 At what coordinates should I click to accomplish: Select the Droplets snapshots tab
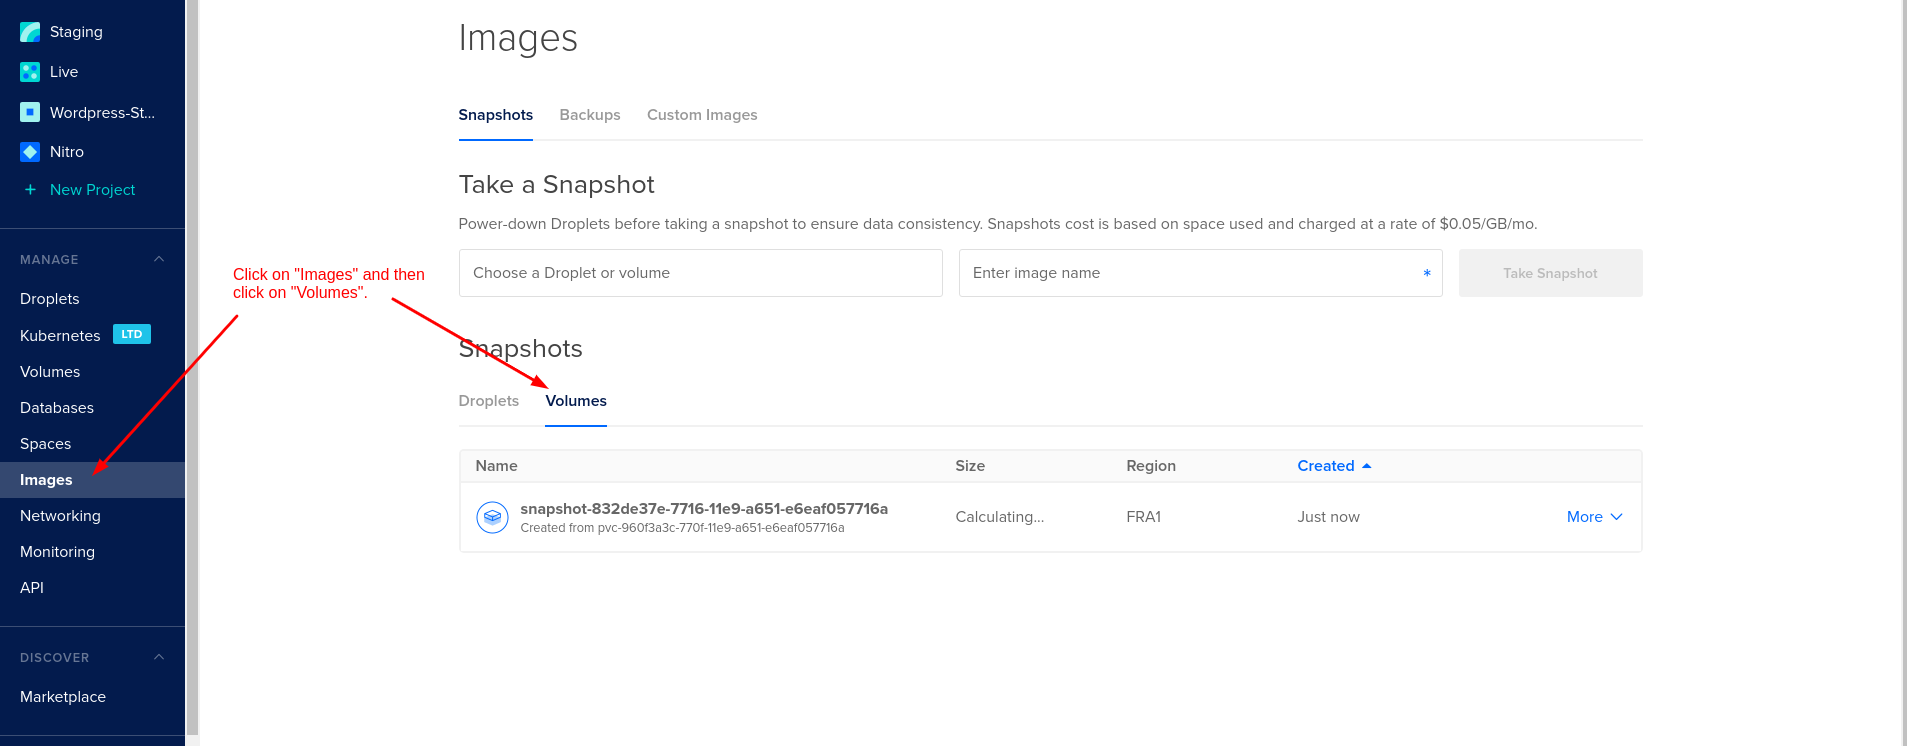(488, 401)
